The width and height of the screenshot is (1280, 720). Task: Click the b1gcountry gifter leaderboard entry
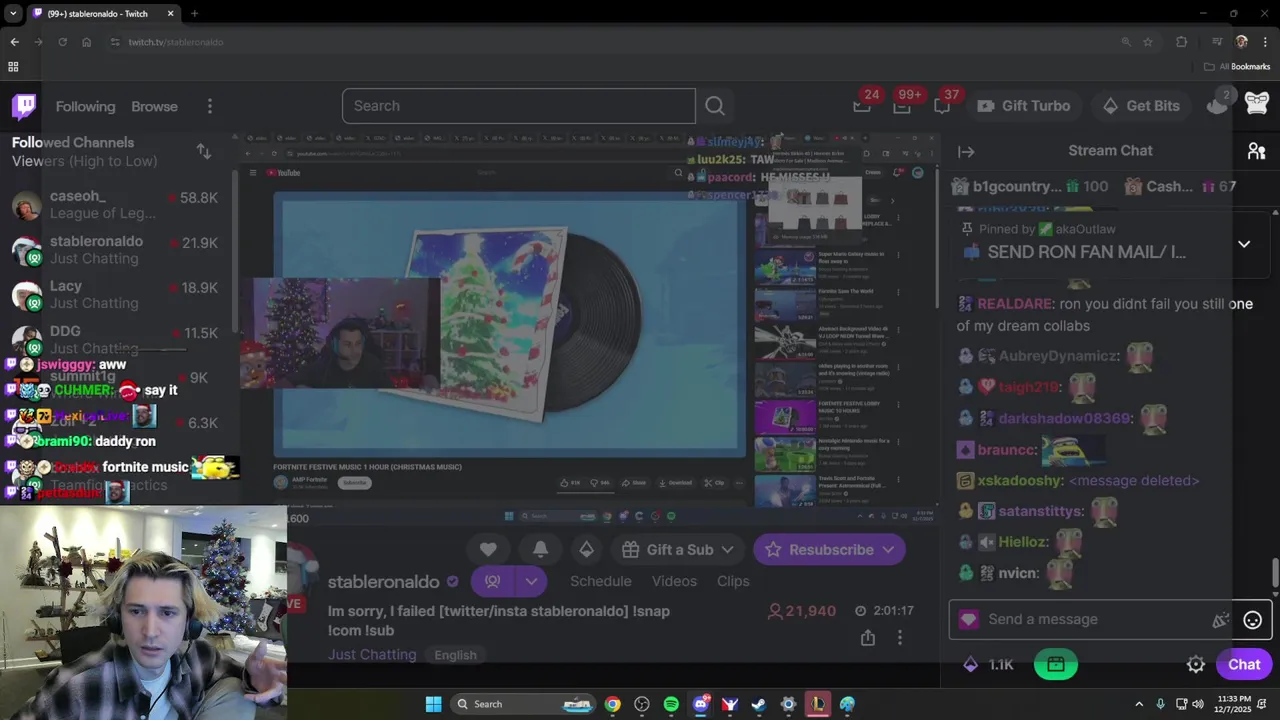pyautogui.click(x=1029, y=187)
